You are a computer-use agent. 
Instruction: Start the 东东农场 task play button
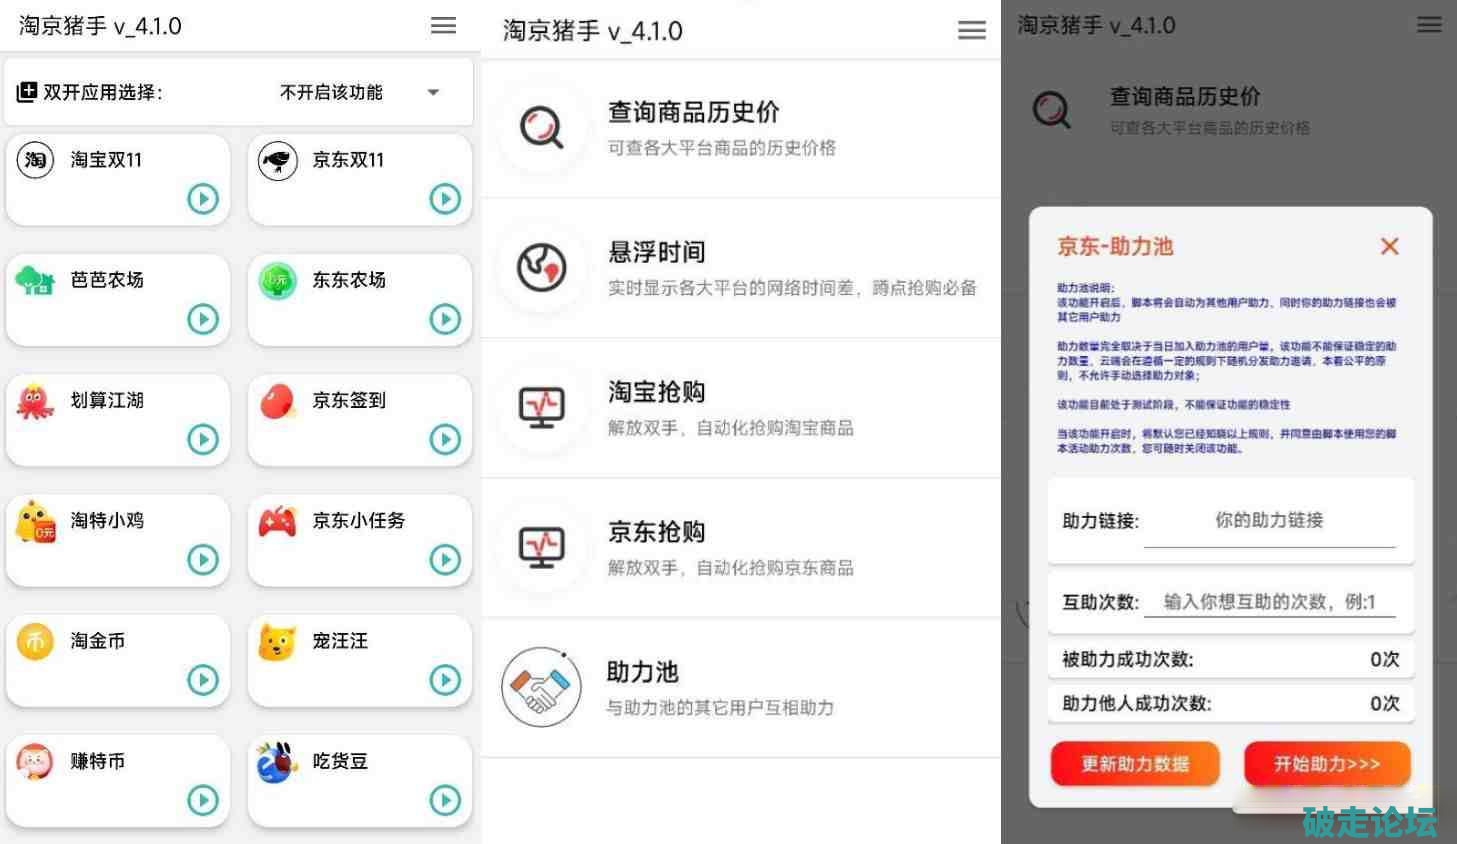click(x=445, y=319)
